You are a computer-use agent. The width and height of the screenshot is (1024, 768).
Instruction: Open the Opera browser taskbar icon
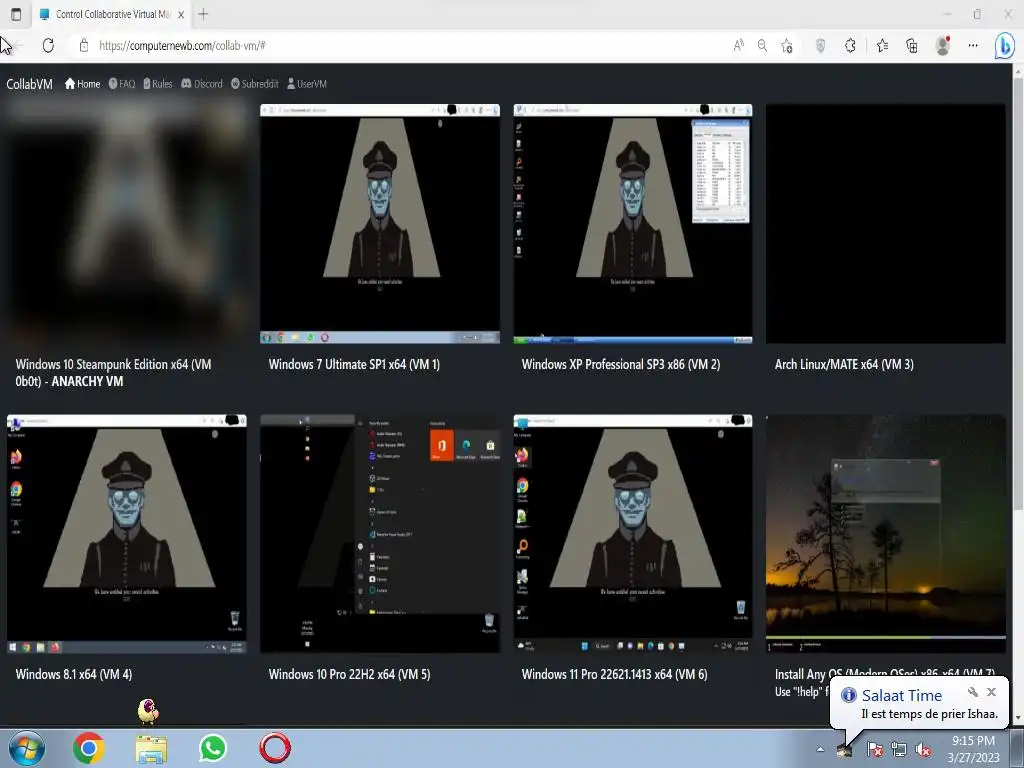pos(275,748)
